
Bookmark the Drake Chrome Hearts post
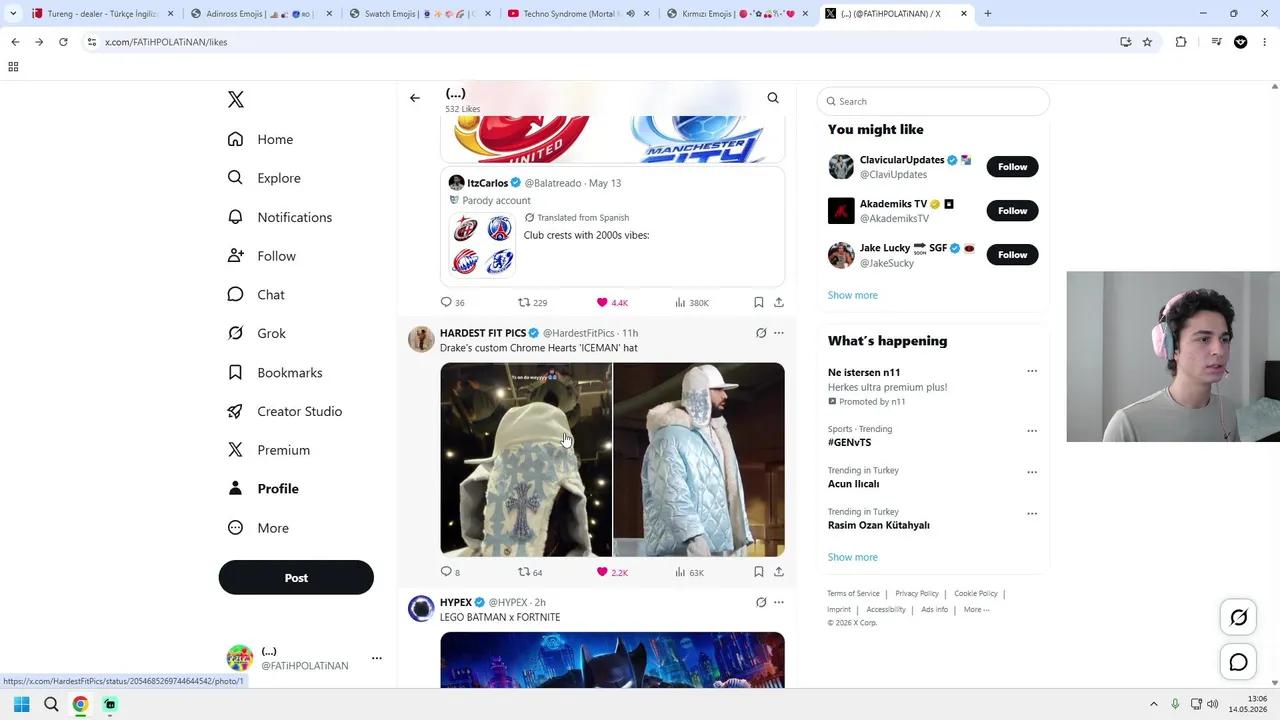(x=759, y=572)
